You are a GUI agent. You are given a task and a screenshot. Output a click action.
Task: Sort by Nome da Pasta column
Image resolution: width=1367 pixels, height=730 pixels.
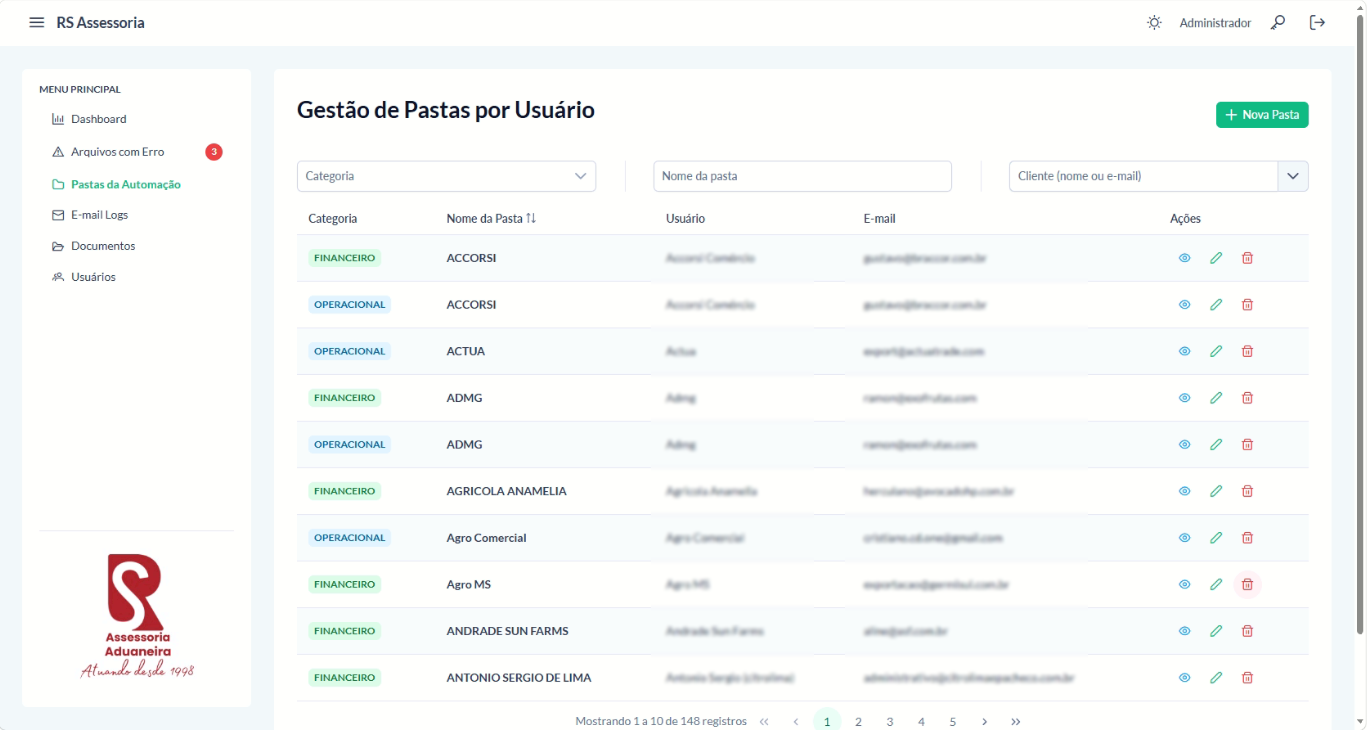click(491, 218)
